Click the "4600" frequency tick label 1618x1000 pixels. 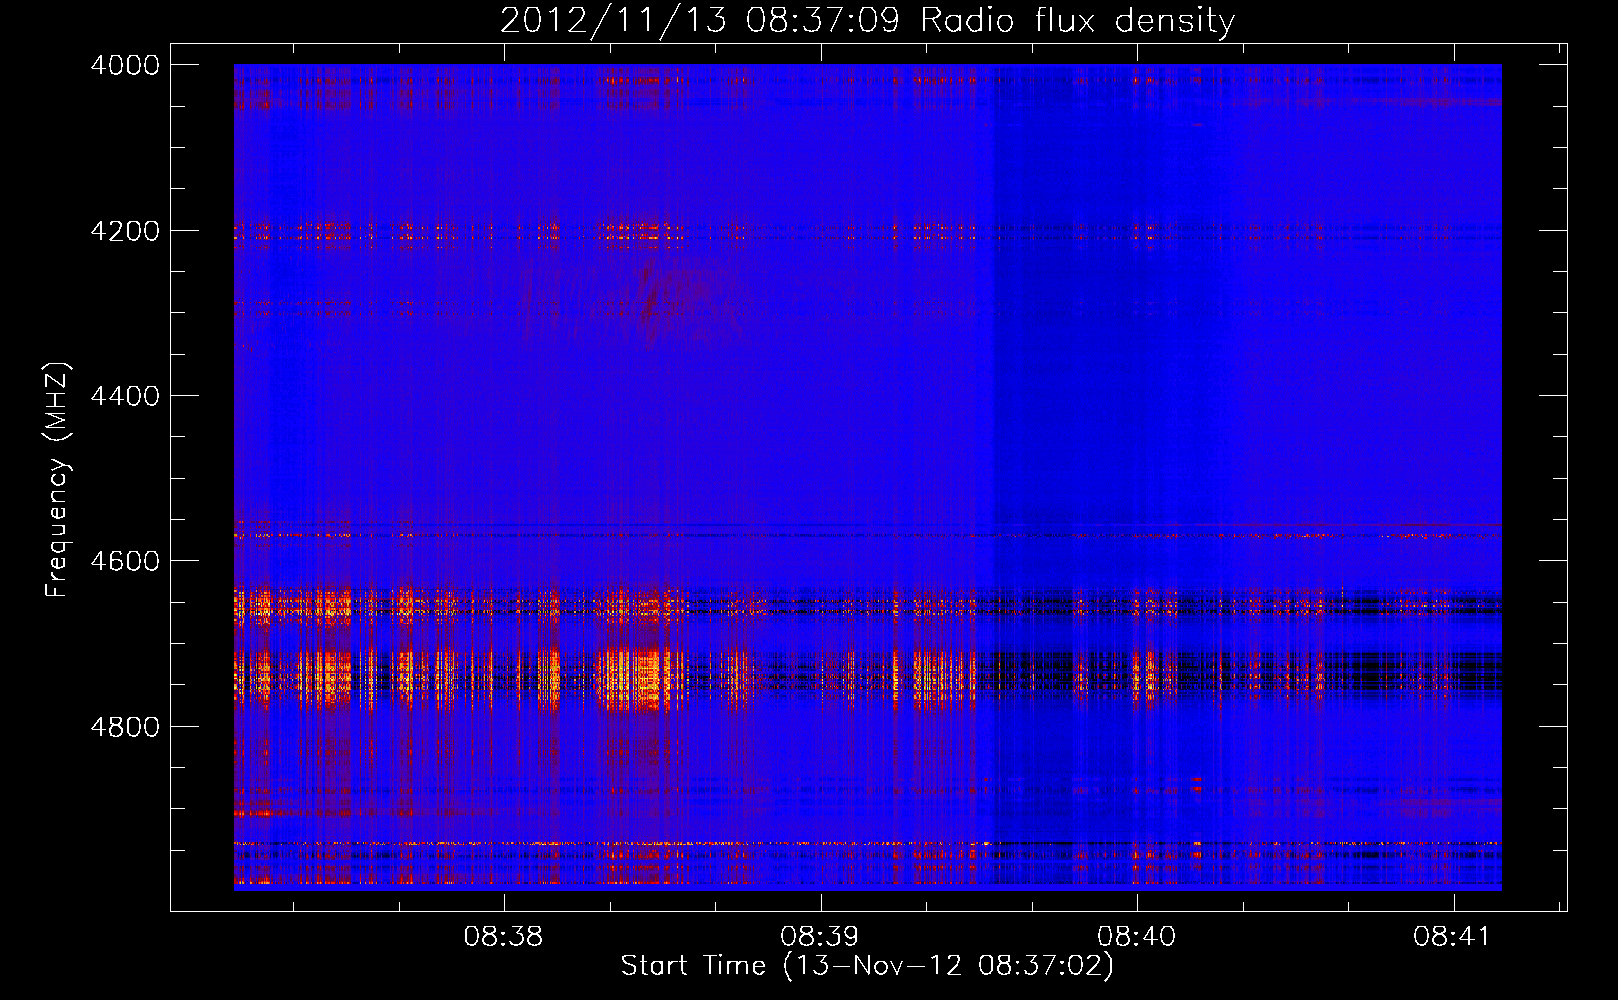125,561
